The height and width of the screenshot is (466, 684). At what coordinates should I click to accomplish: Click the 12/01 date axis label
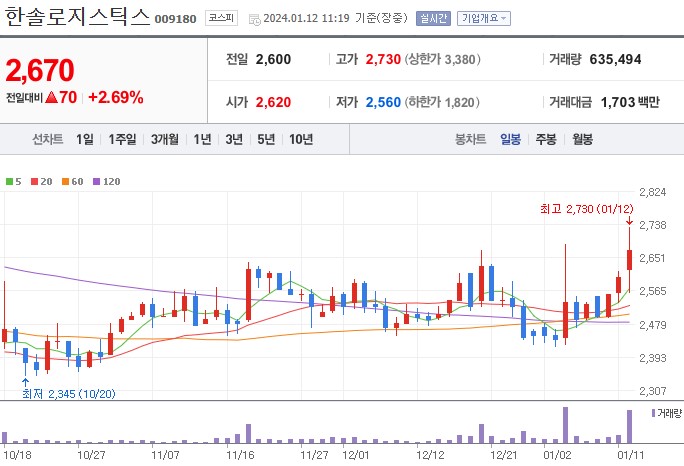(356, 455)
